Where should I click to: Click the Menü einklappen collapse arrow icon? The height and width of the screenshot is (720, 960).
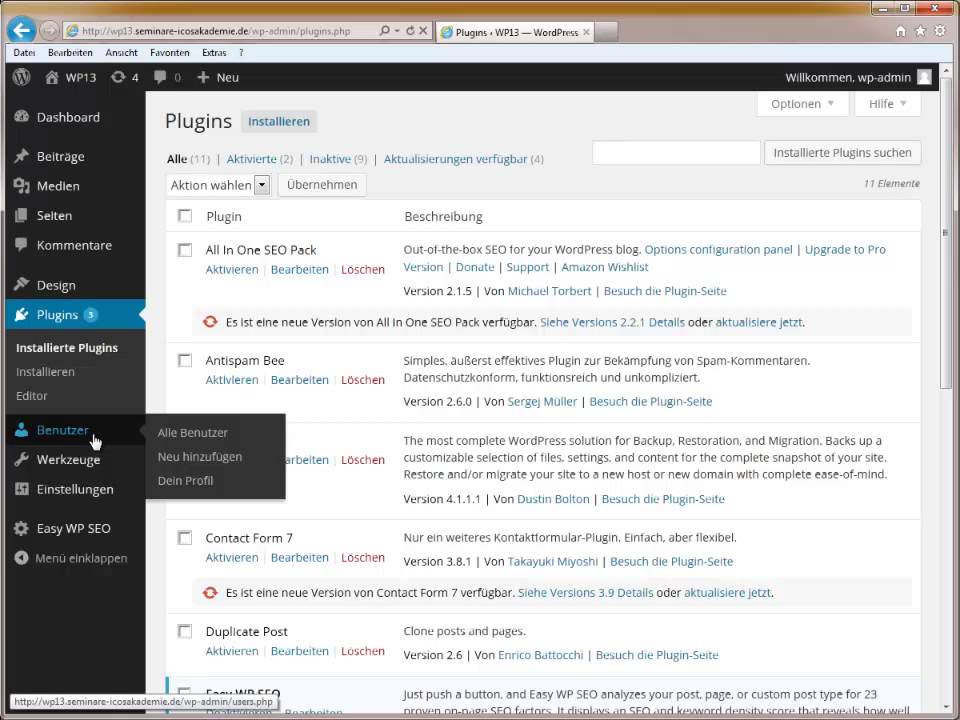(21, 558)
